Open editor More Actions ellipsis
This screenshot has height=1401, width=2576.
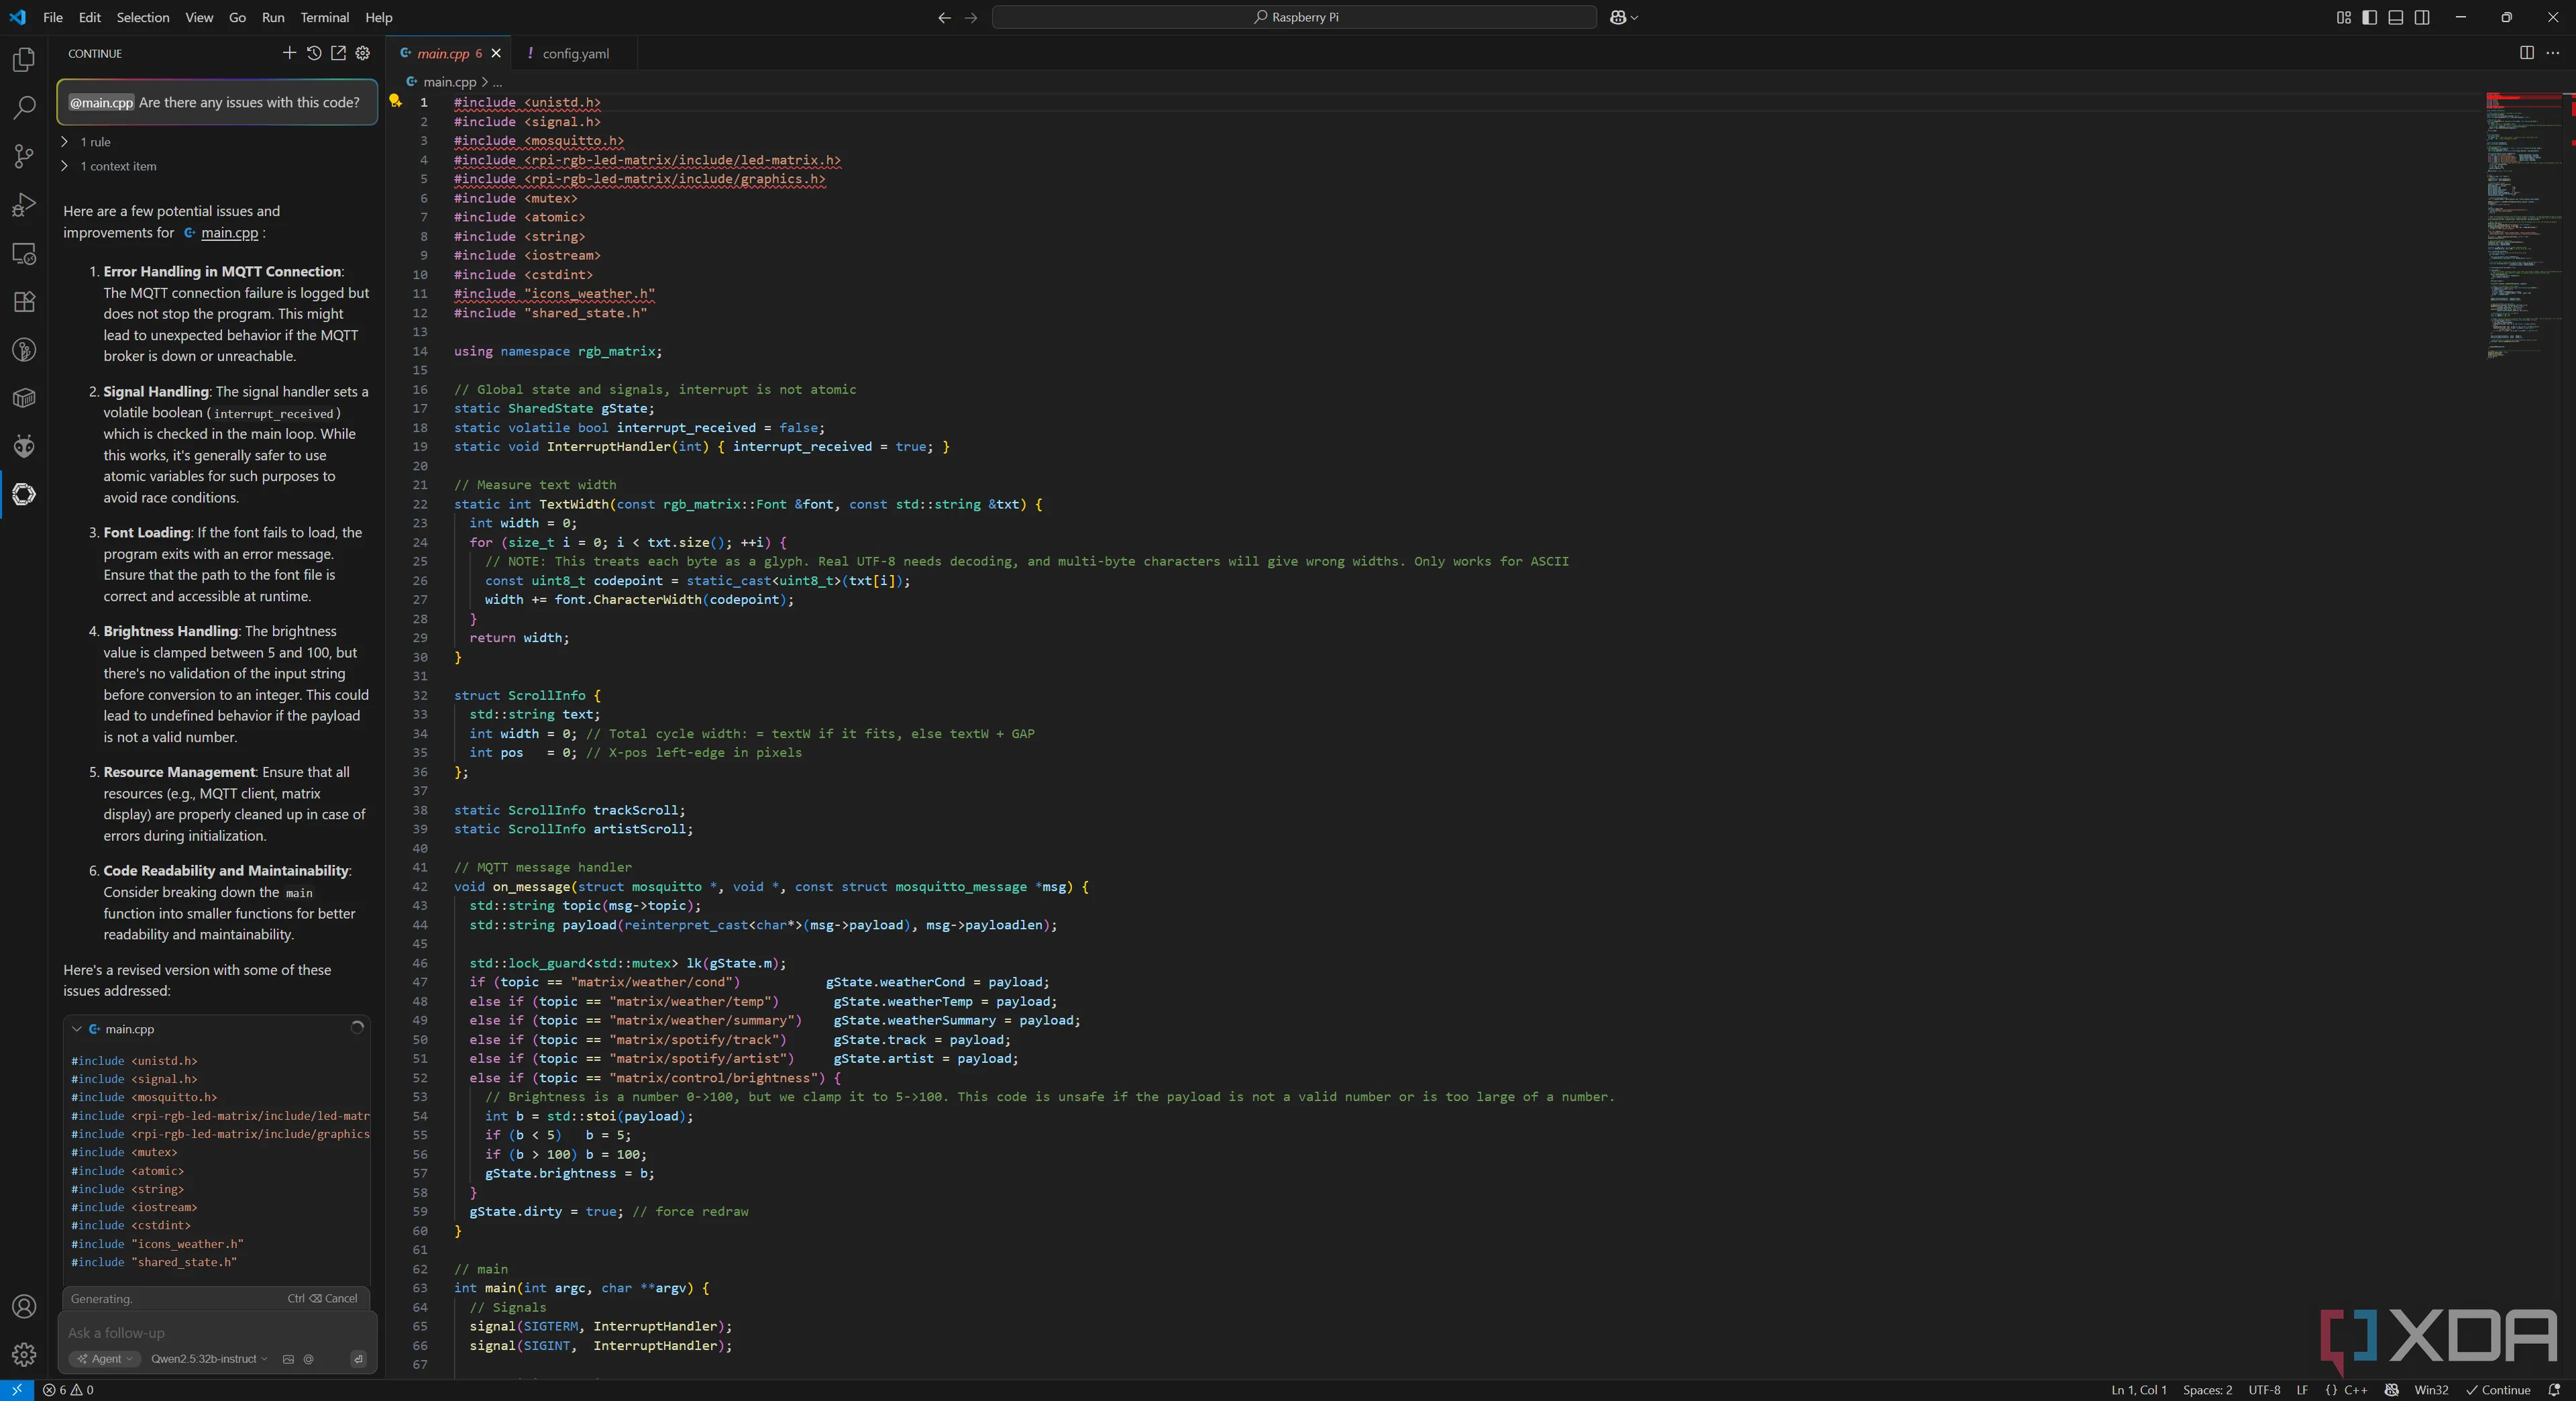pyautogui.click(x=2552, y=53)
